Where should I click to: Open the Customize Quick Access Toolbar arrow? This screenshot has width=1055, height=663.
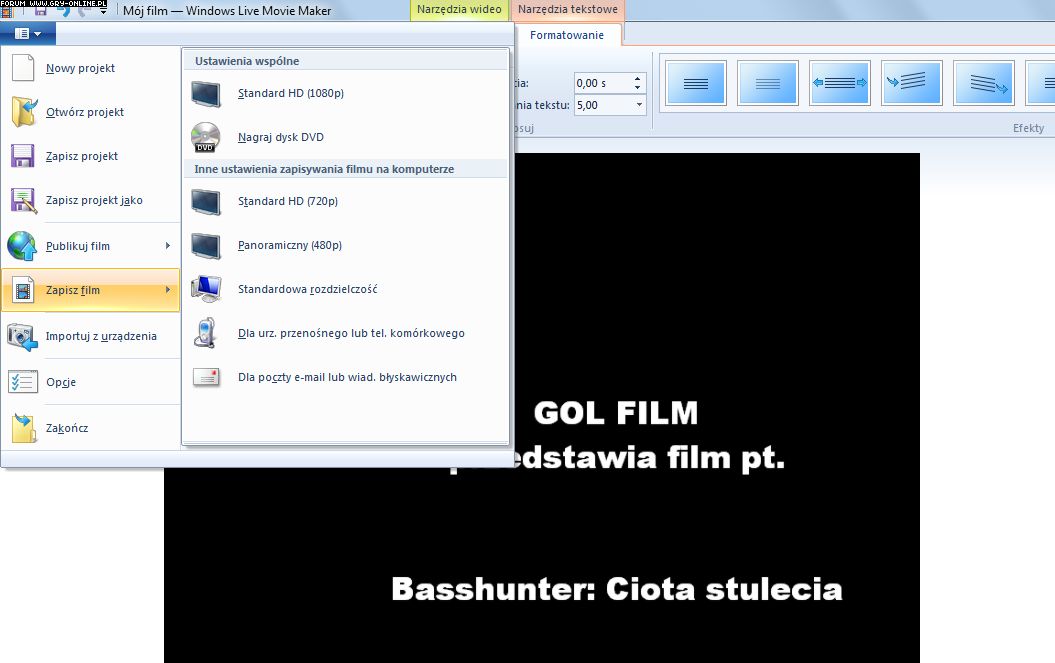tap(103, 11)
